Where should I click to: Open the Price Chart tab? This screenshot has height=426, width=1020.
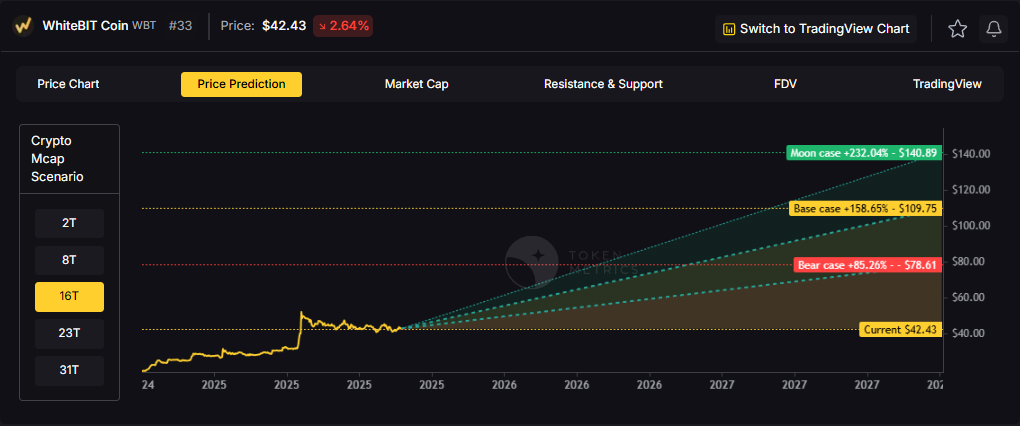[68, 84]
